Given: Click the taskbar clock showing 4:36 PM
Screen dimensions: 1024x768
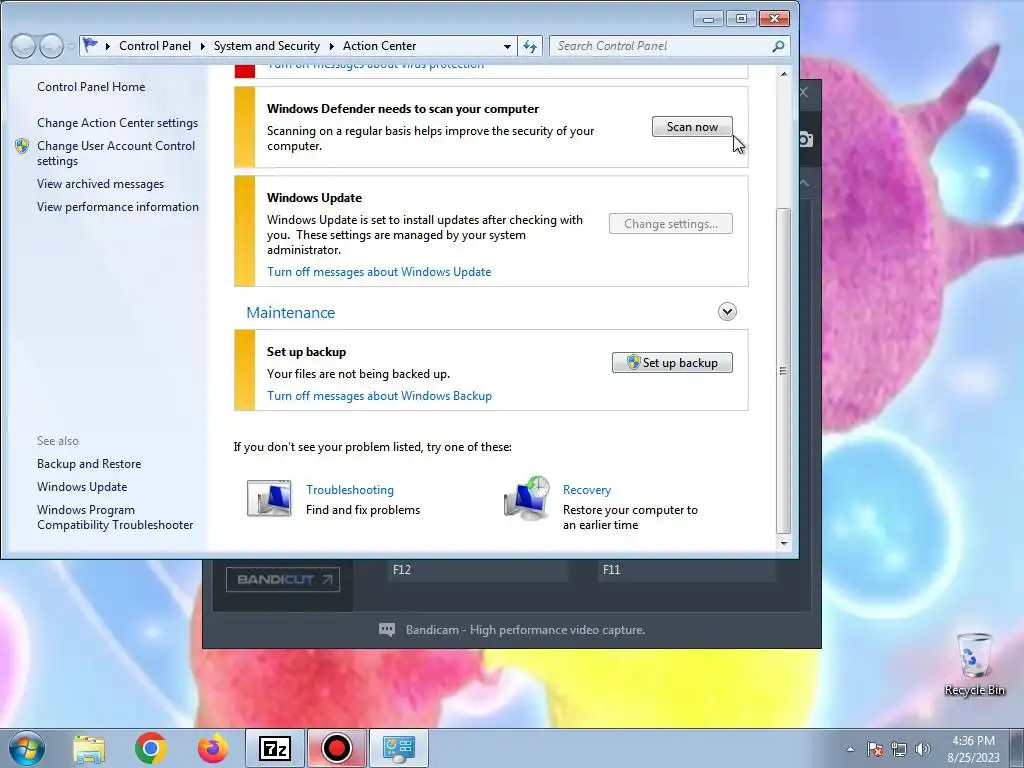Looking at the screenshot, I should pyautogui.click(x=973, y=749).
